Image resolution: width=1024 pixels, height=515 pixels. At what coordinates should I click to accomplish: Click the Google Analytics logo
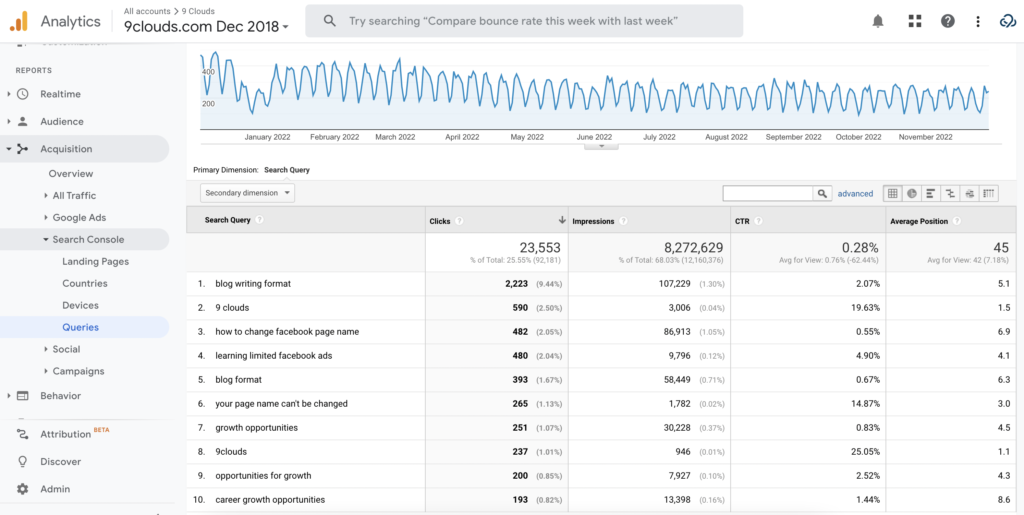(18, 22)
